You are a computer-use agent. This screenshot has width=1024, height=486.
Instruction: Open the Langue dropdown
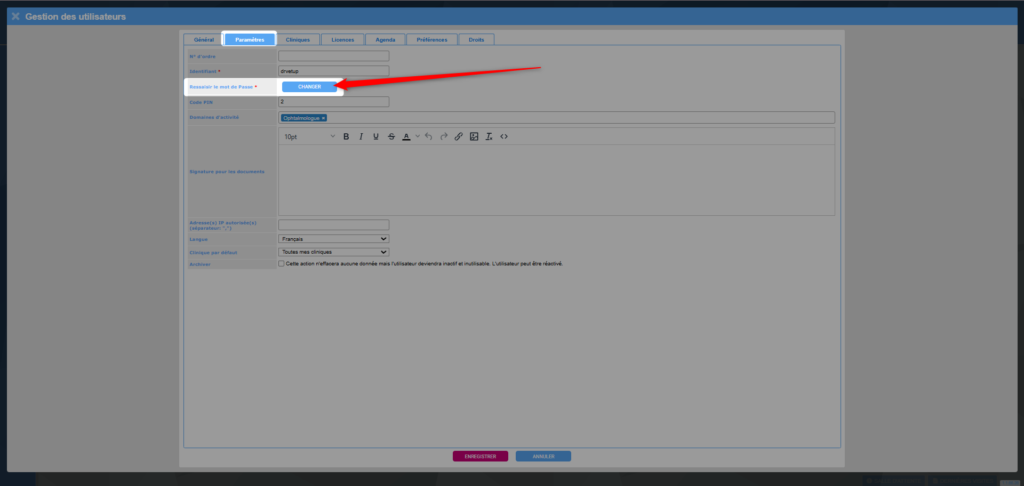[x=333, y=239]
